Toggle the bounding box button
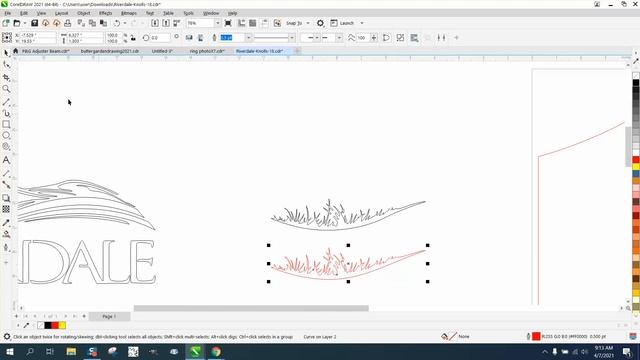The height and width of the screenshot is (360, 640). pyautogui.click(x=400, y=38)
